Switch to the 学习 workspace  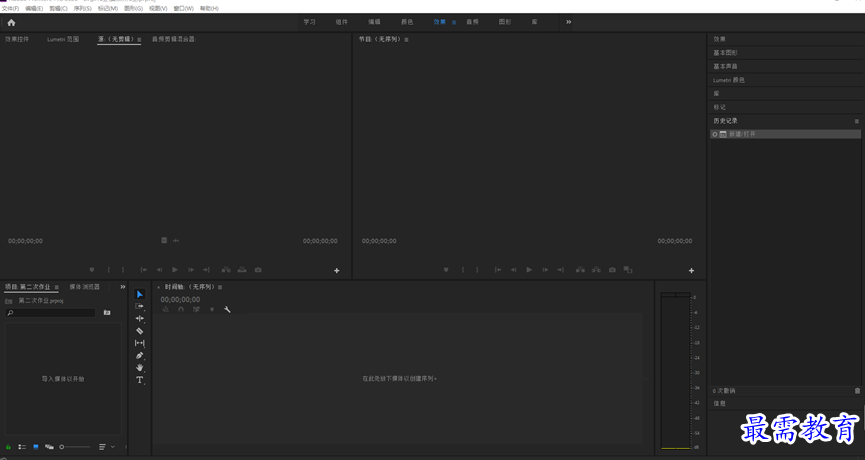point(309,22)
